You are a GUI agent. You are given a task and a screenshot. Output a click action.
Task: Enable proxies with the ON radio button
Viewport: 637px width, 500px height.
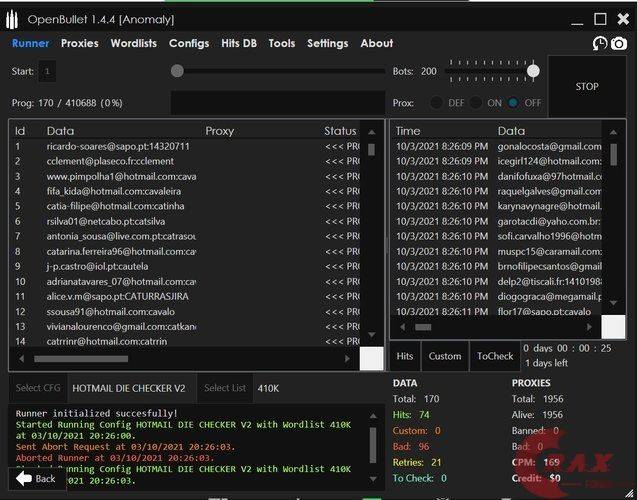(476, 102)
